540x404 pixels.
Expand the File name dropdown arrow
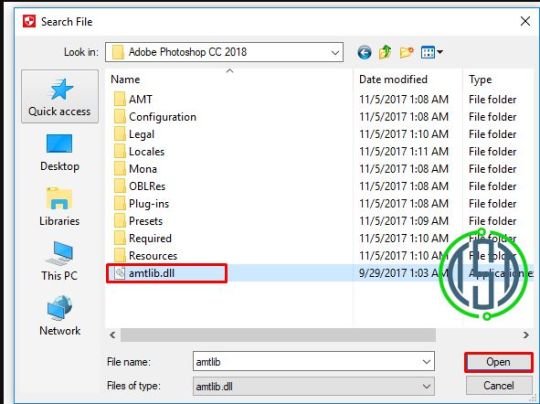426,362
